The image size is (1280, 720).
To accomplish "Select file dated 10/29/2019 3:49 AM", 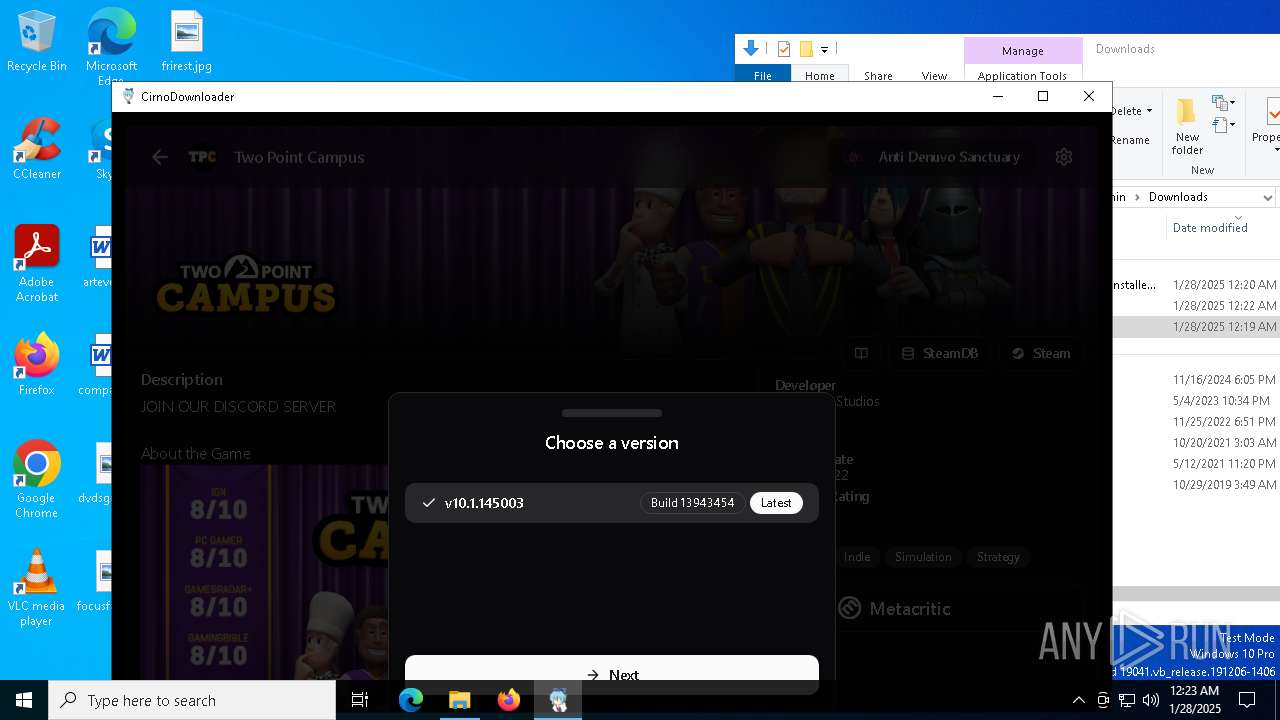I will coord(1196,485).
